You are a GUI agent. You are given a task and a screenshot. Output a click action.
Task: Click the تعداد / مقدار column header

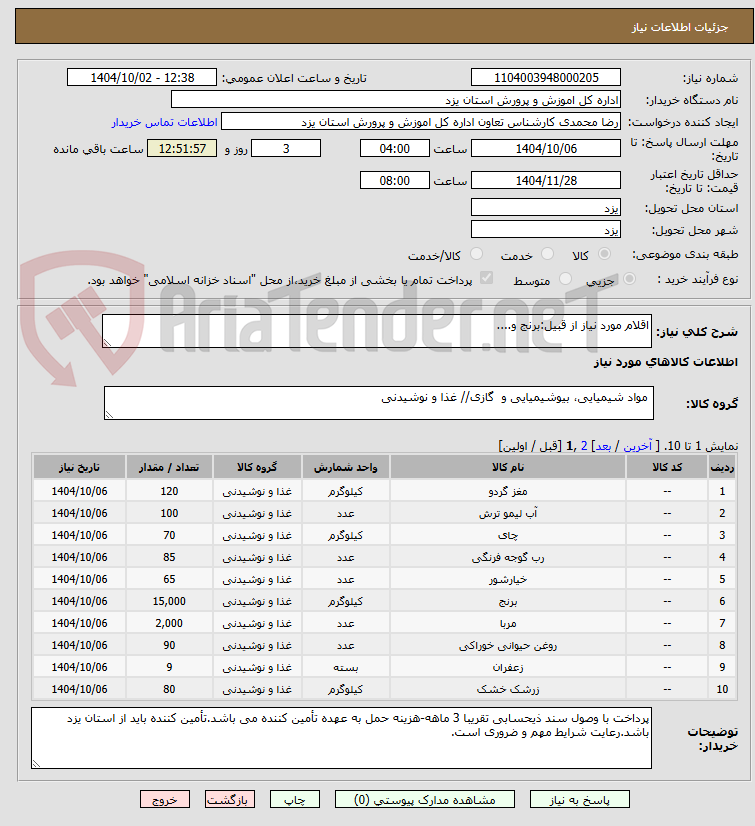coord(169,467)
